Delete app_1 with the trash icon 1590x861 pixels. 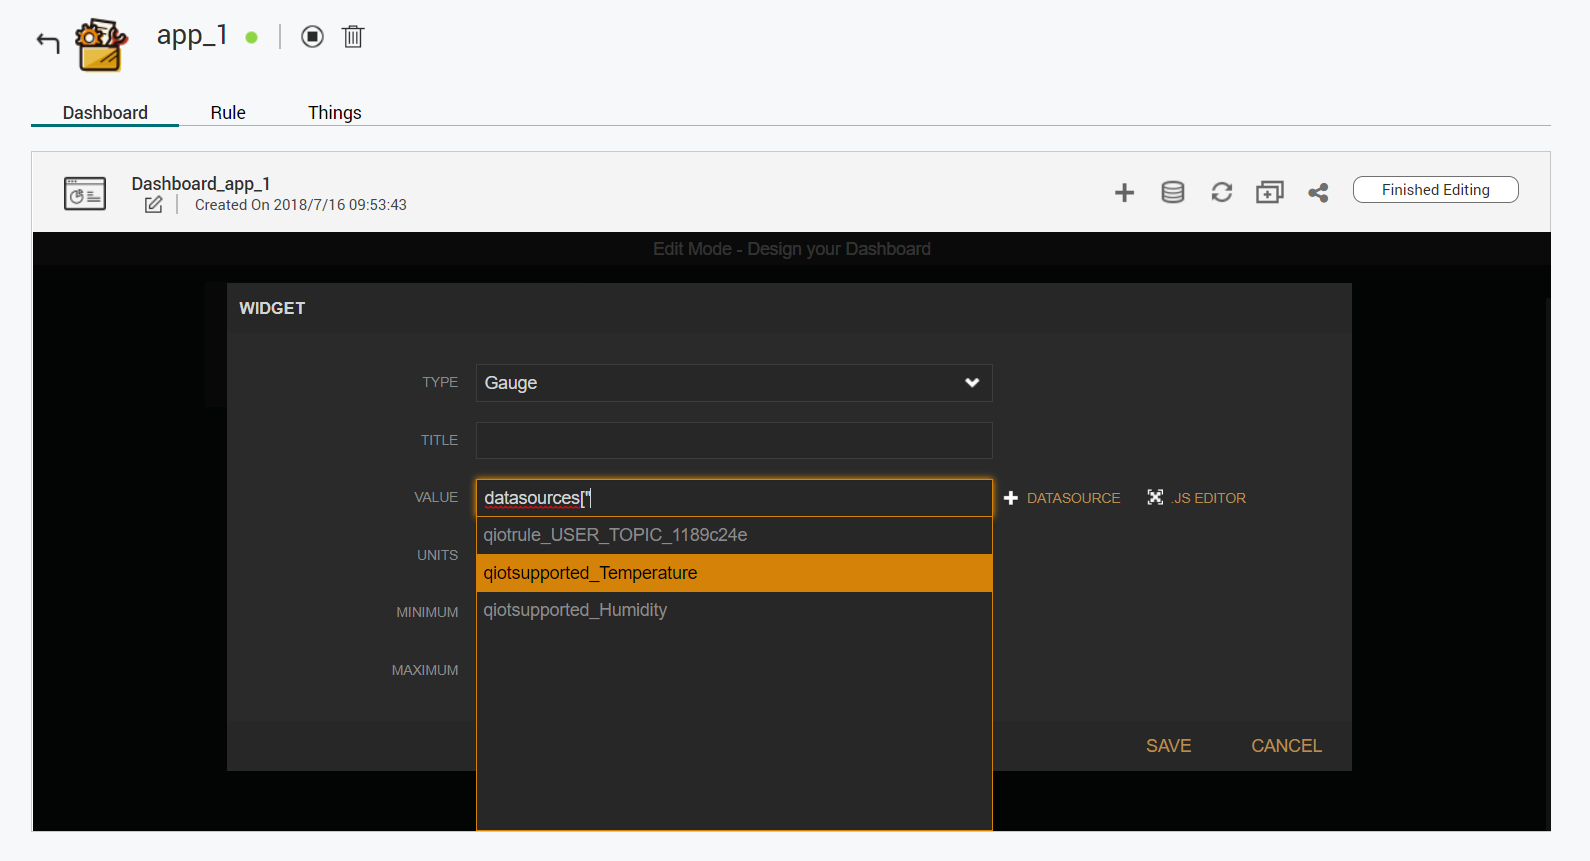(x=353, y=37)
